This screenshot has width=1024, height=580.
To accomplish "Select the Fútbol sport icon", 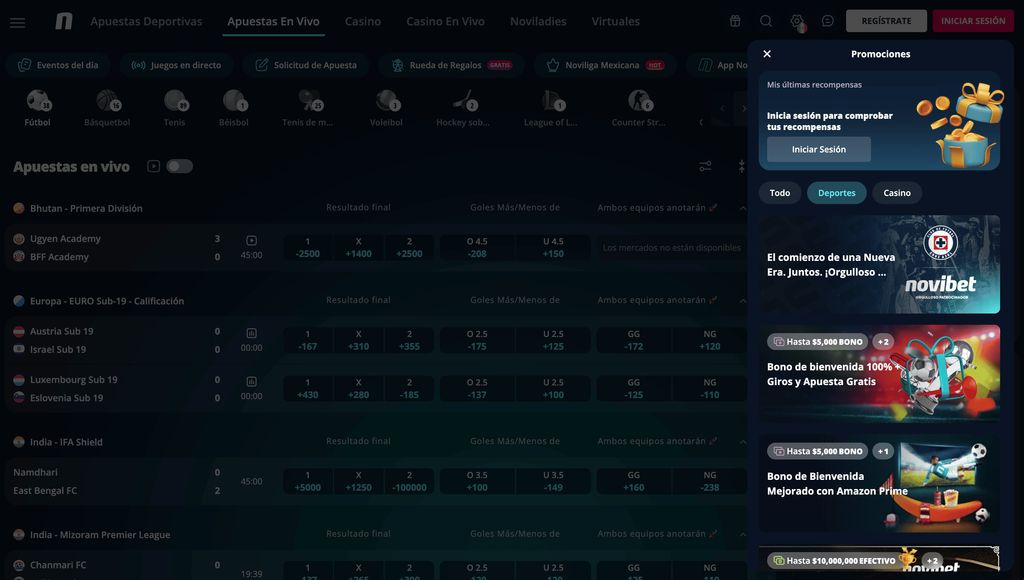I will click(x=38, y=108).
